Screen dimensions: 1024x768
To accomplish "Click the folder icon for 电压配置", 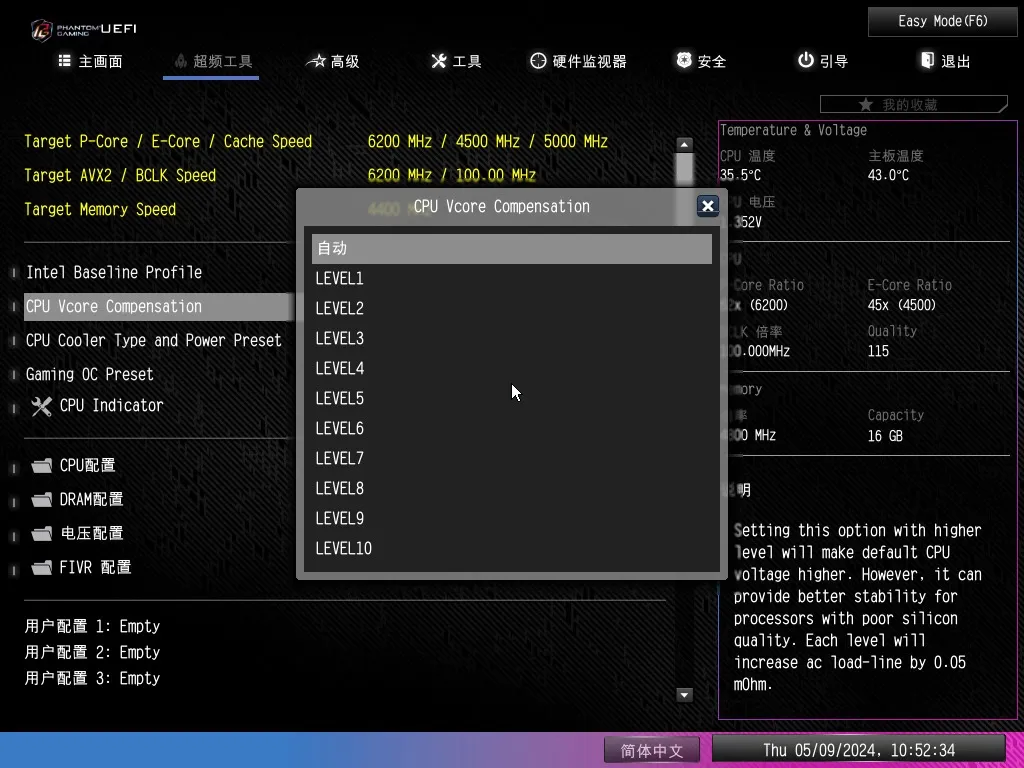I will [x=42, y=534].
